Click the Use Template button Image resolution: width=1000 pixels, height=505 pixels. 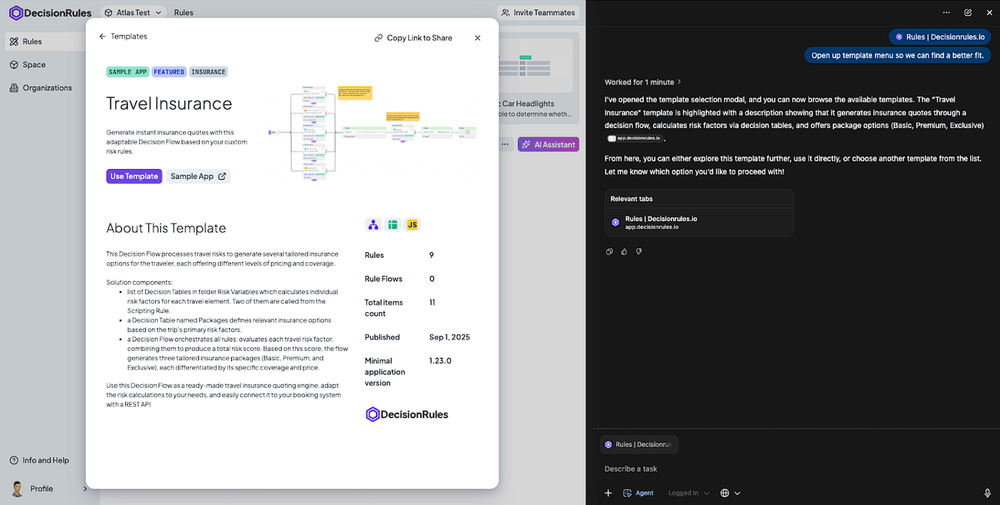click(134, 176)
